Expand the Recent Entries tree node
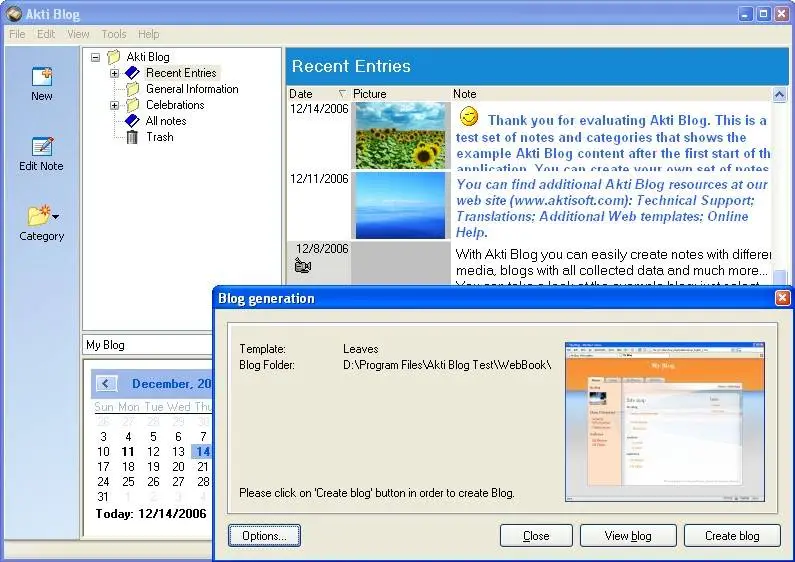Viewport: 795px width, 562px height. coord(115,73)
